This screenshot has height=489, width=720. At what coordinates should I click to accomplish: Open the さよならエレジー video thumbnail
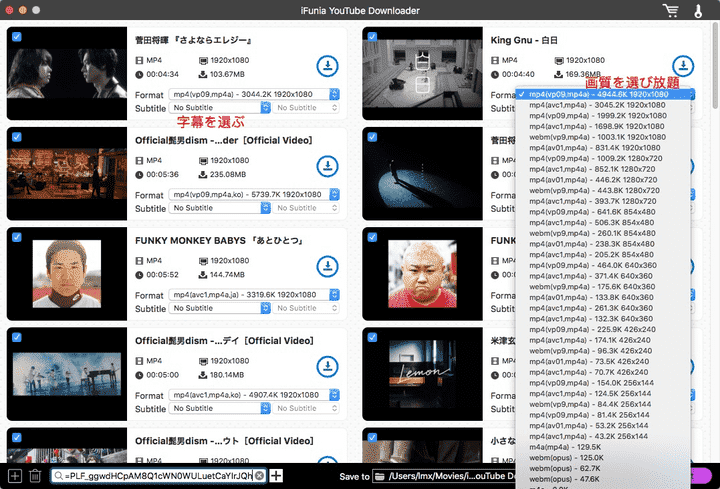tap(67, 73)
